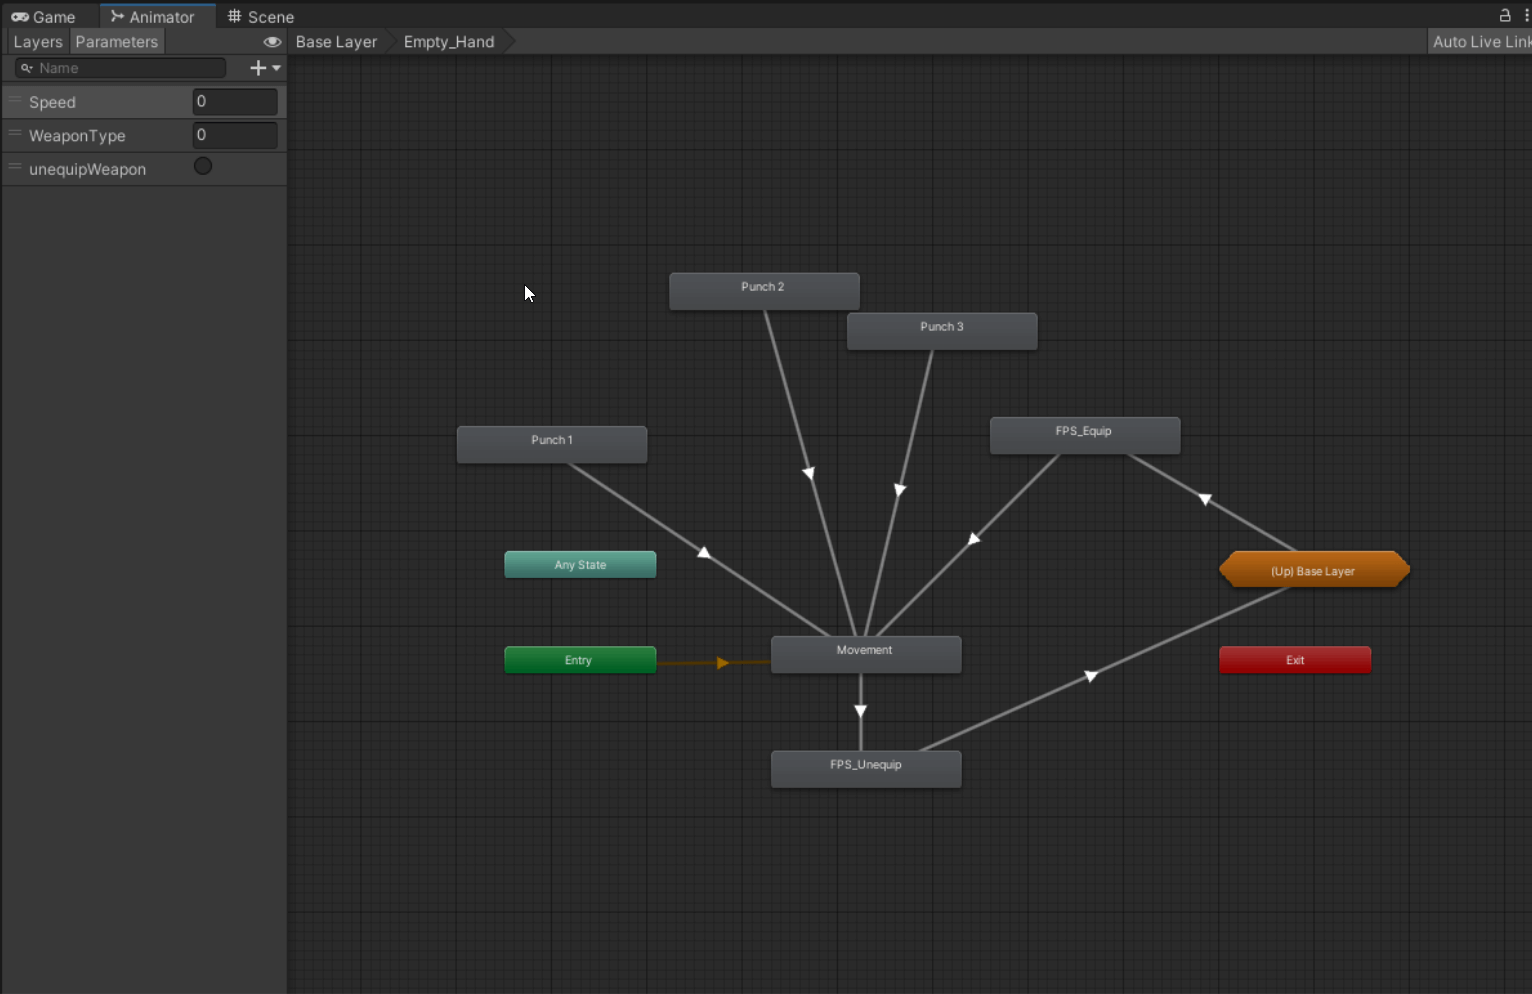Viewport: 1532px width, 994px height.
Task: Select the Punch 3 state node
Action: 942,331
